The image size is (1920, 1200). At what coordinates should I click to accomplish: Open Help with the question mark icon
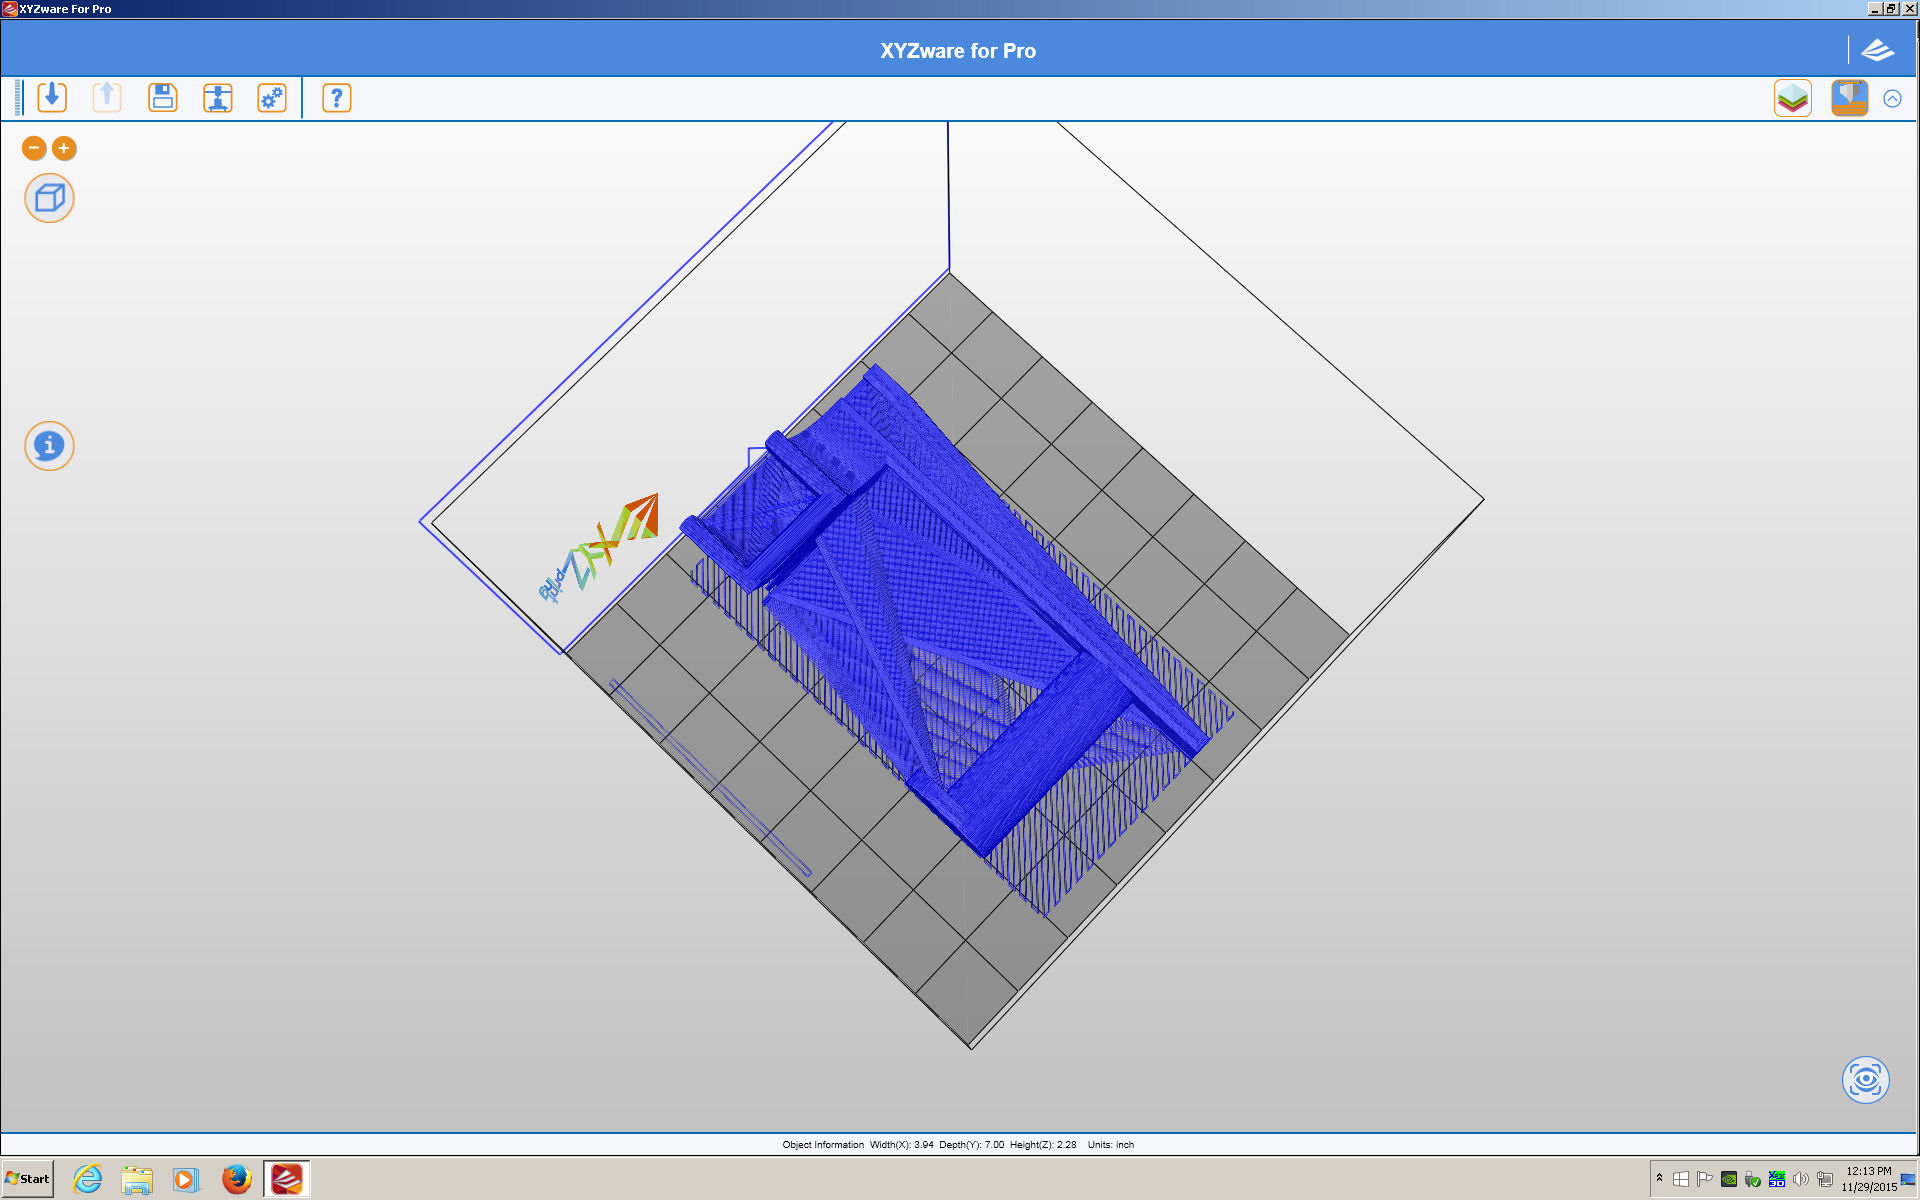tap(337, 98)
